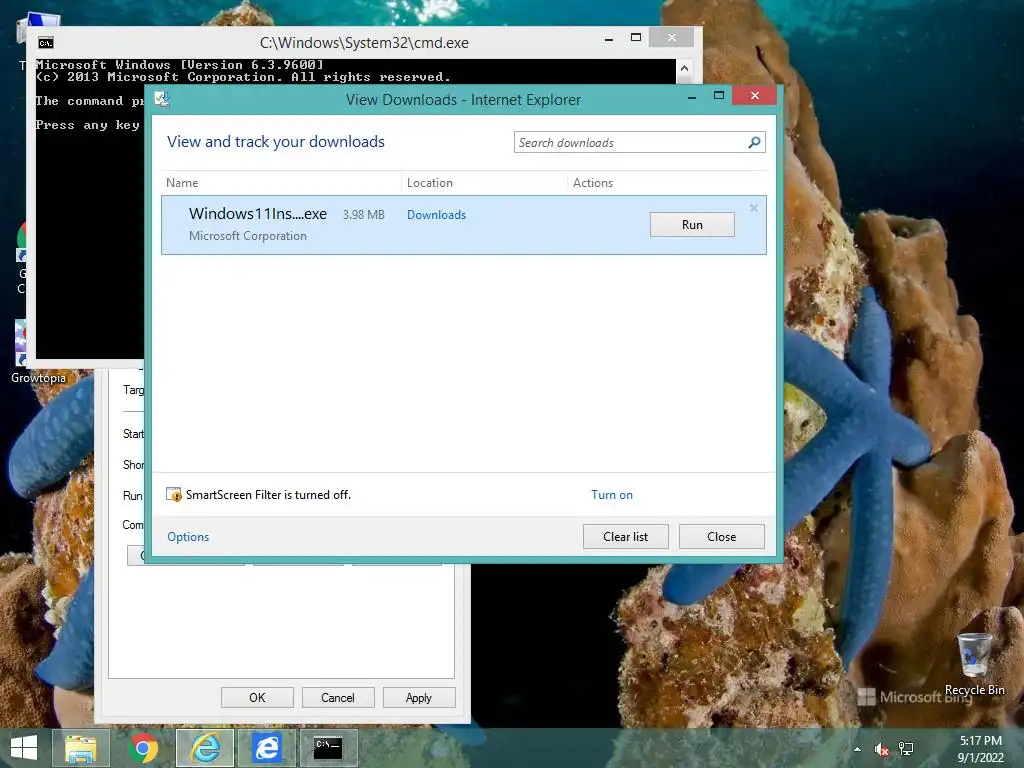Screen dimensions: 1024x768
Task: Minimize the cmd.exe window
Action: 609,39
